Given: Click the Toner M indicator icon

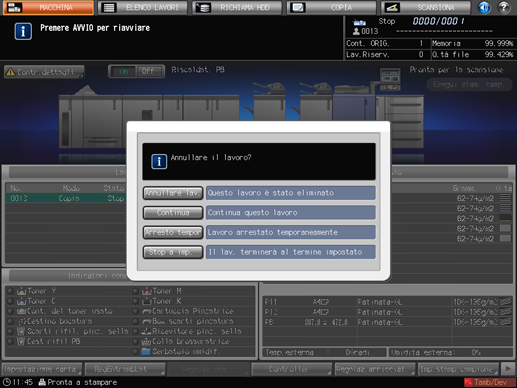Looking at the screenshot, I should pyautogui.click(x=147, y=291).
